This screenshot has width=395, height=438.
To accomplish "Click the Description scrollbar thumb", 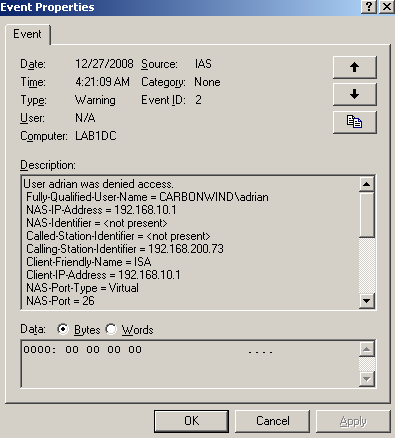I will coord(367,214).
